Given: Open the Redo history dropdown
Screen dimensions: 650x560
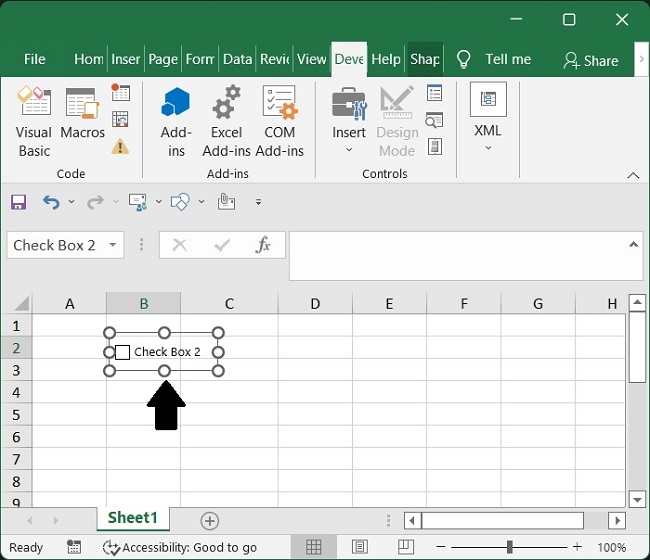Looking at the screenshot, I should click(116, 202).
